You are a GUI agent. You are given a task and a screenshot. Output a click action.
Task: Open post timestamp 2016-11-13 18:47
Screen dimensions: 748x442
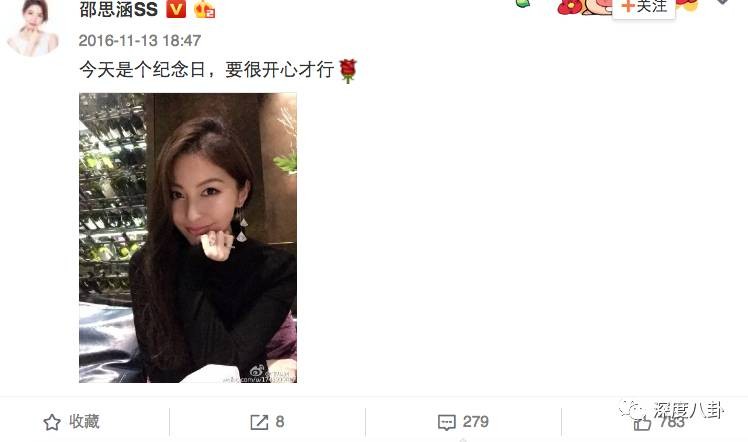click(140, 41)
